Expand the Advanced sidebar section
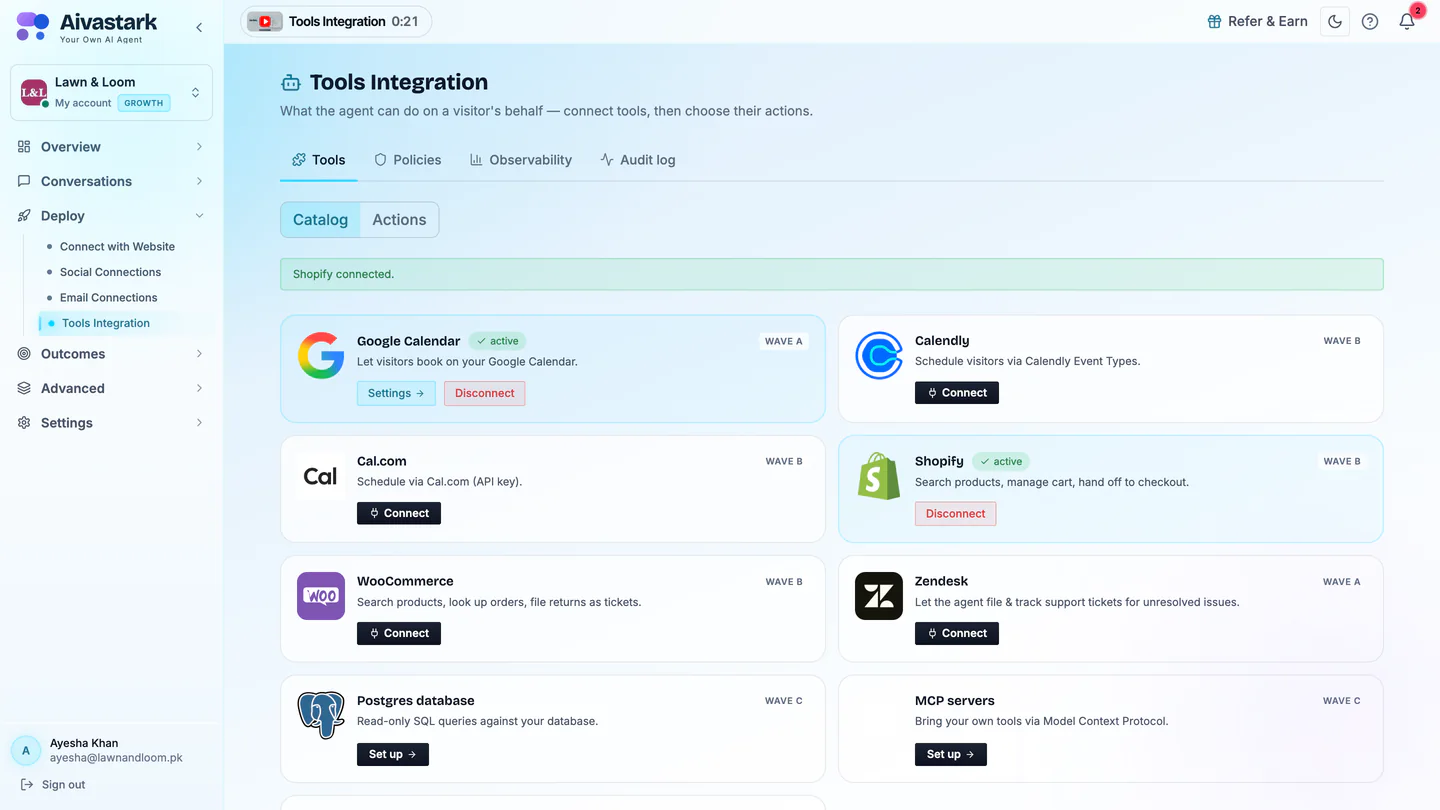The width and height of the screenshot is (1440, 810). [x=111, y=388]
